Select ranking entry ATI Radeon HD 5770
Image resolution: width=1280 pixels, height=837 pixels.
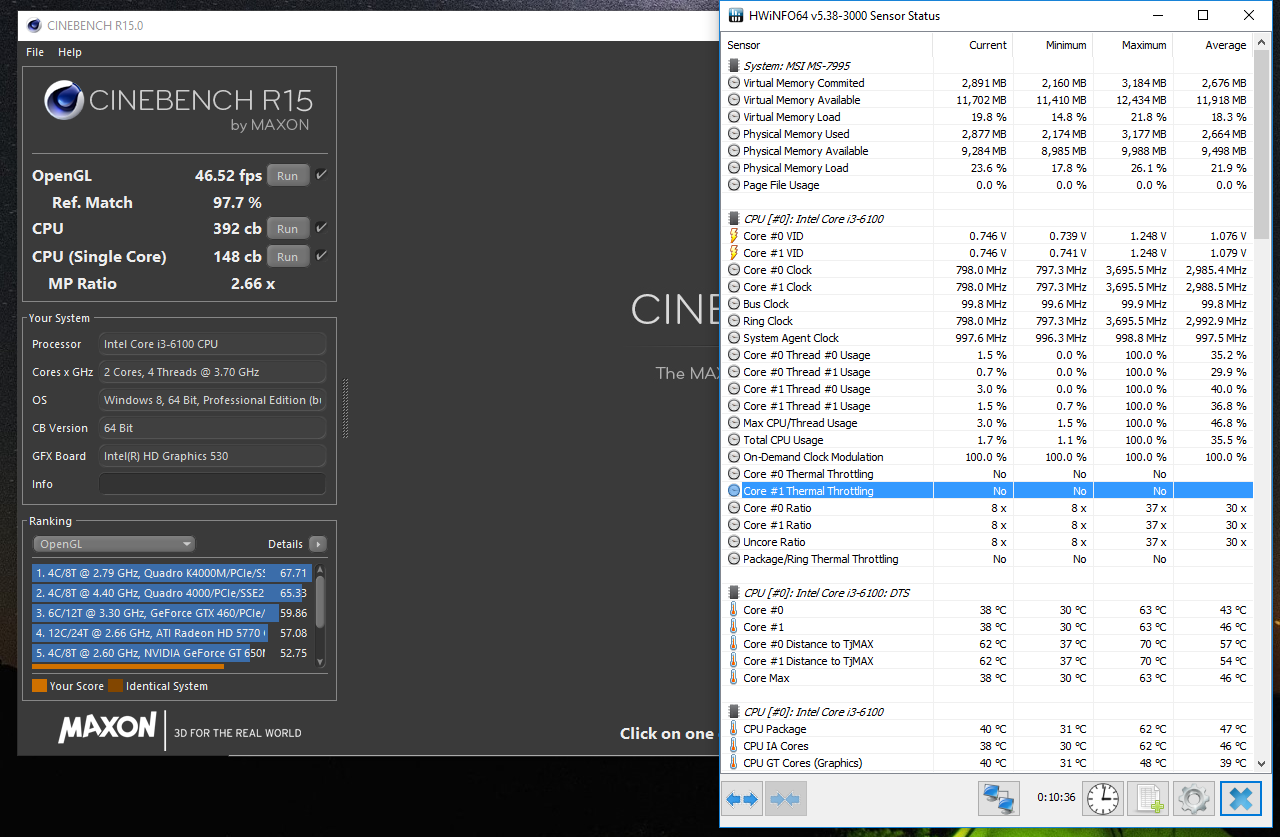170,633
